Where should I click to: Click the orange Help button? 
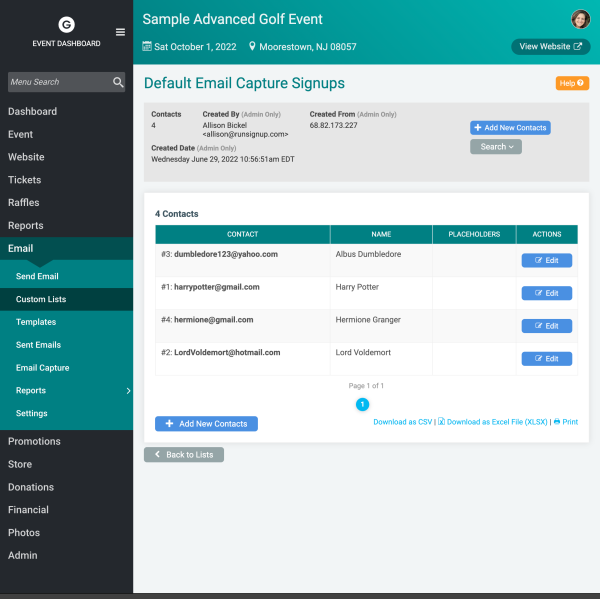point(572,83)
